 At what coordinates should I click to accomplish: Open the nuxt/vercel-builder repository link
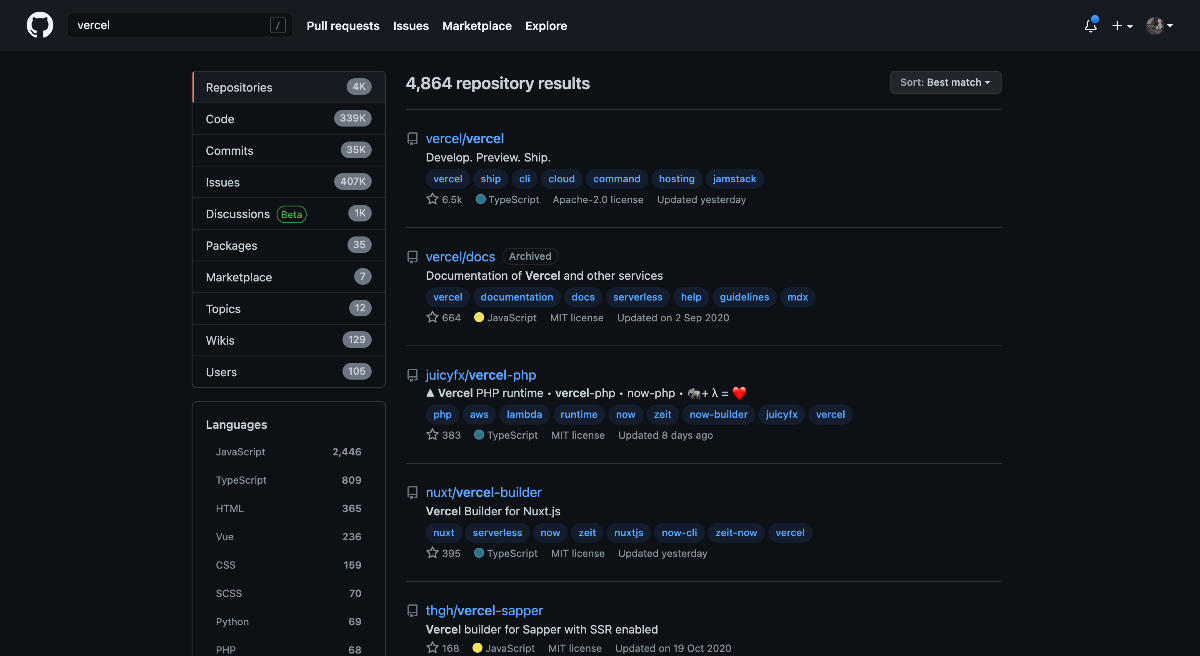pos(484,492)
